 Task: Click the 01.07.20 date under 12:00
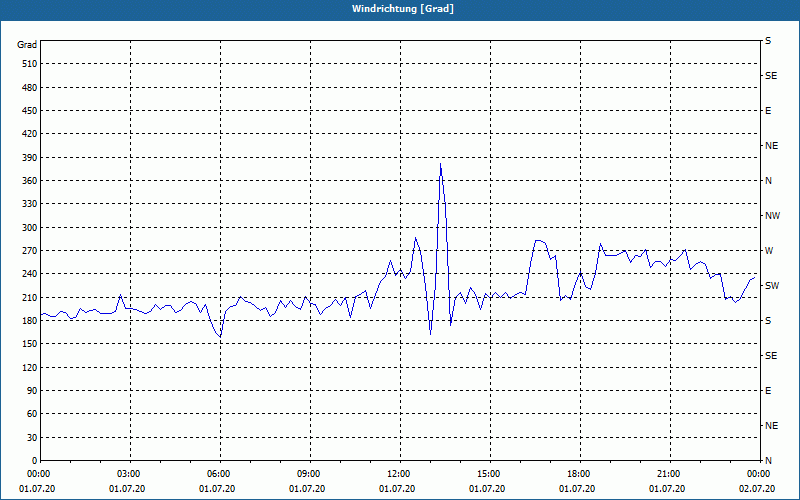click(x=397, y=489)
